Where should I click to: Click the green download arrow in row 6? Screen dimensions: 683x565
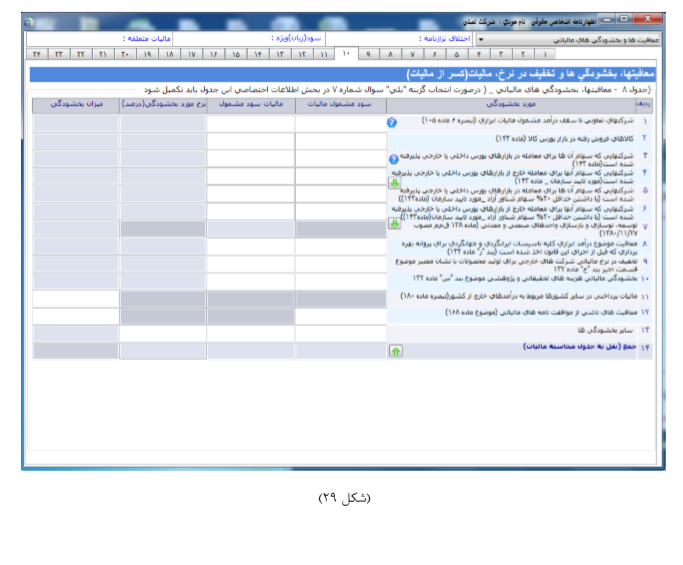tap(392, 223)
